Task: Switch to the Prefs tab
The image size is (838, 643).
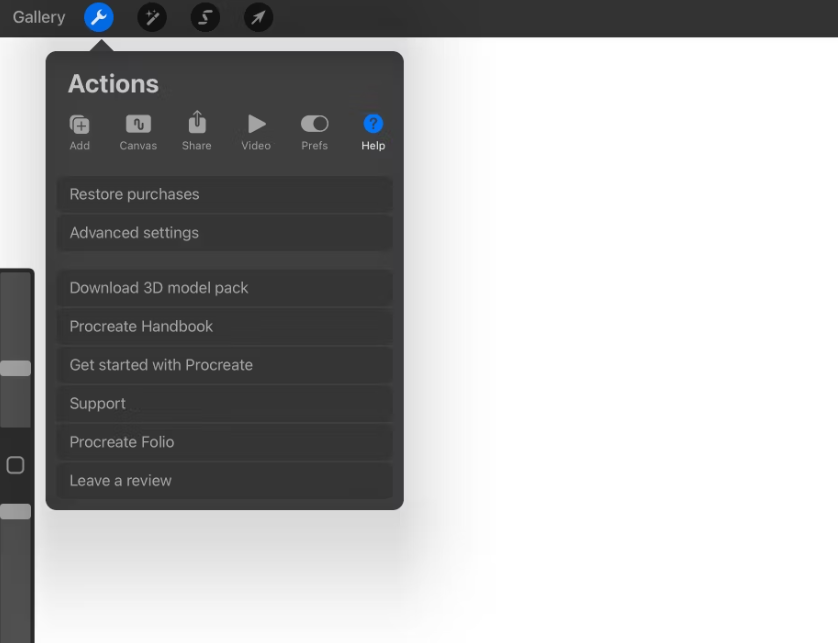Action: (314, 133)
